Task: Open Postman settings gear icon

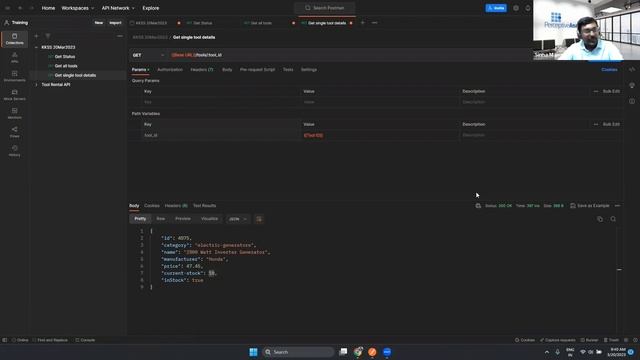Action: click(516, 8)
